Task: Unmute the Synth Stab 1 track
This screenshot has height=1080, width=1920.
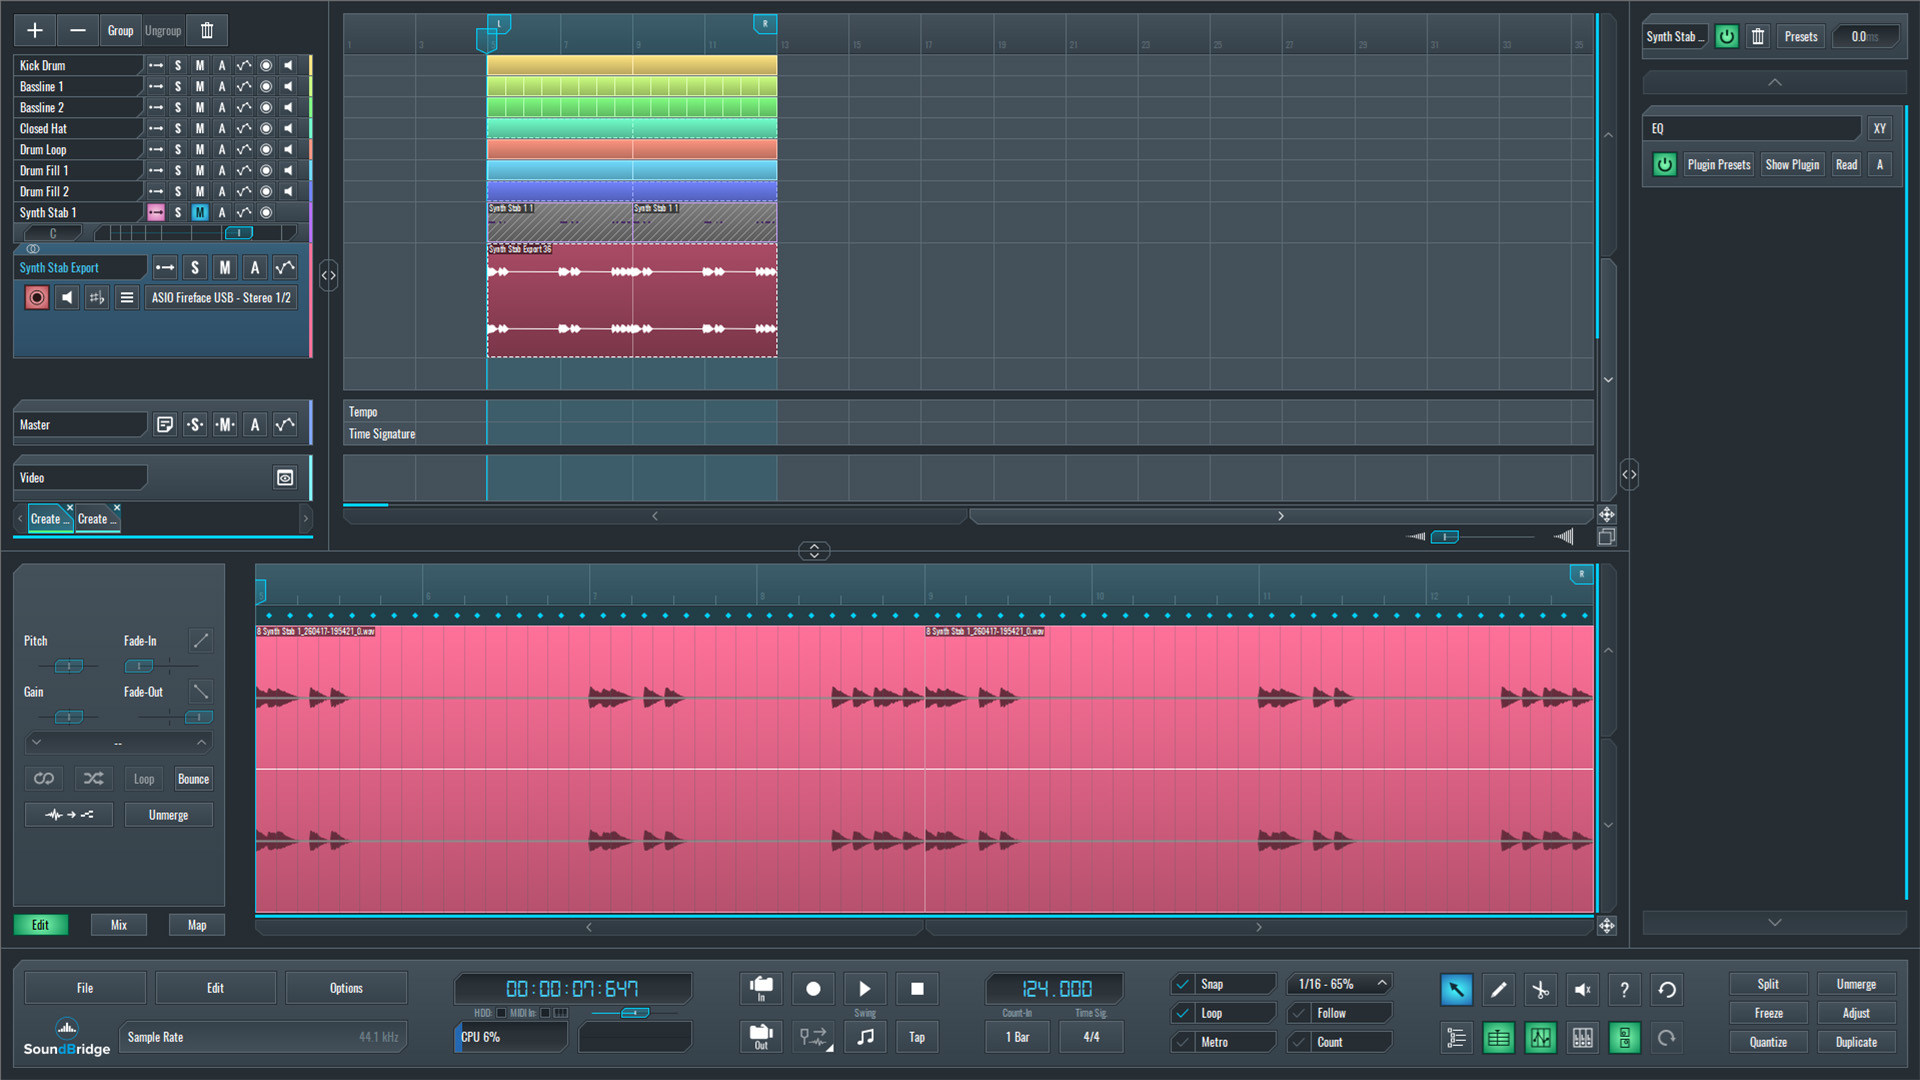Action: coord(200,212)
